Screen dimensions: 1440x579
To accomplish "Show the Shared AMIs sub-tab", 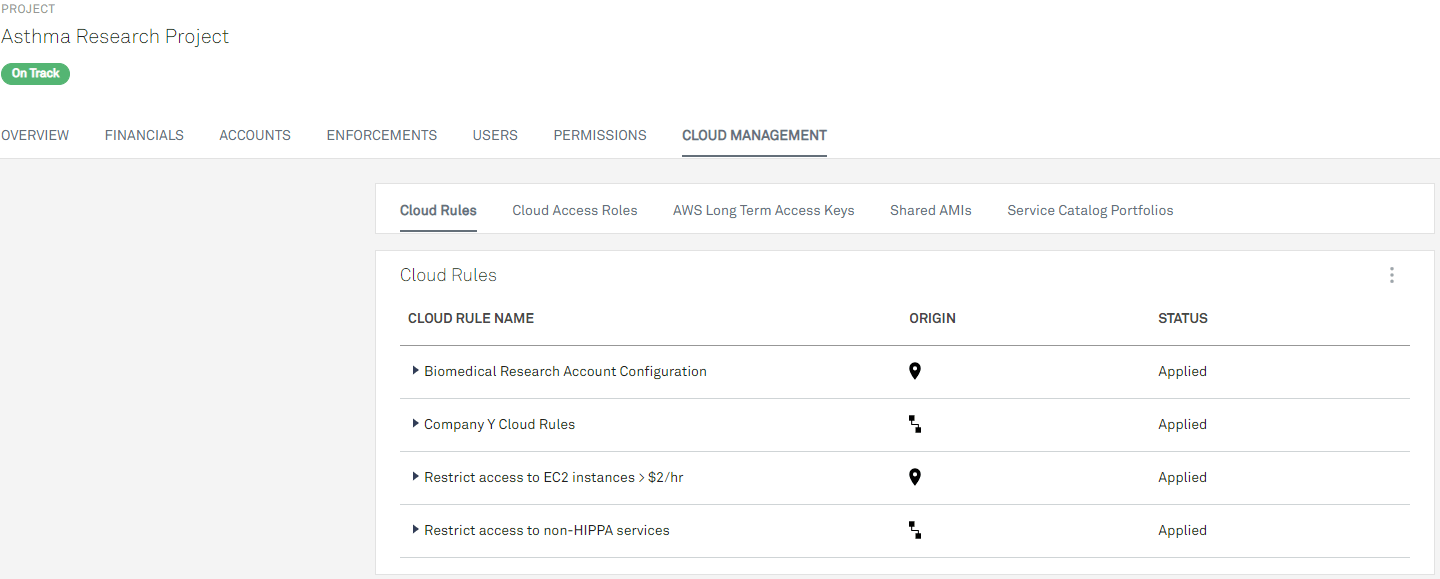I will 930,210.
